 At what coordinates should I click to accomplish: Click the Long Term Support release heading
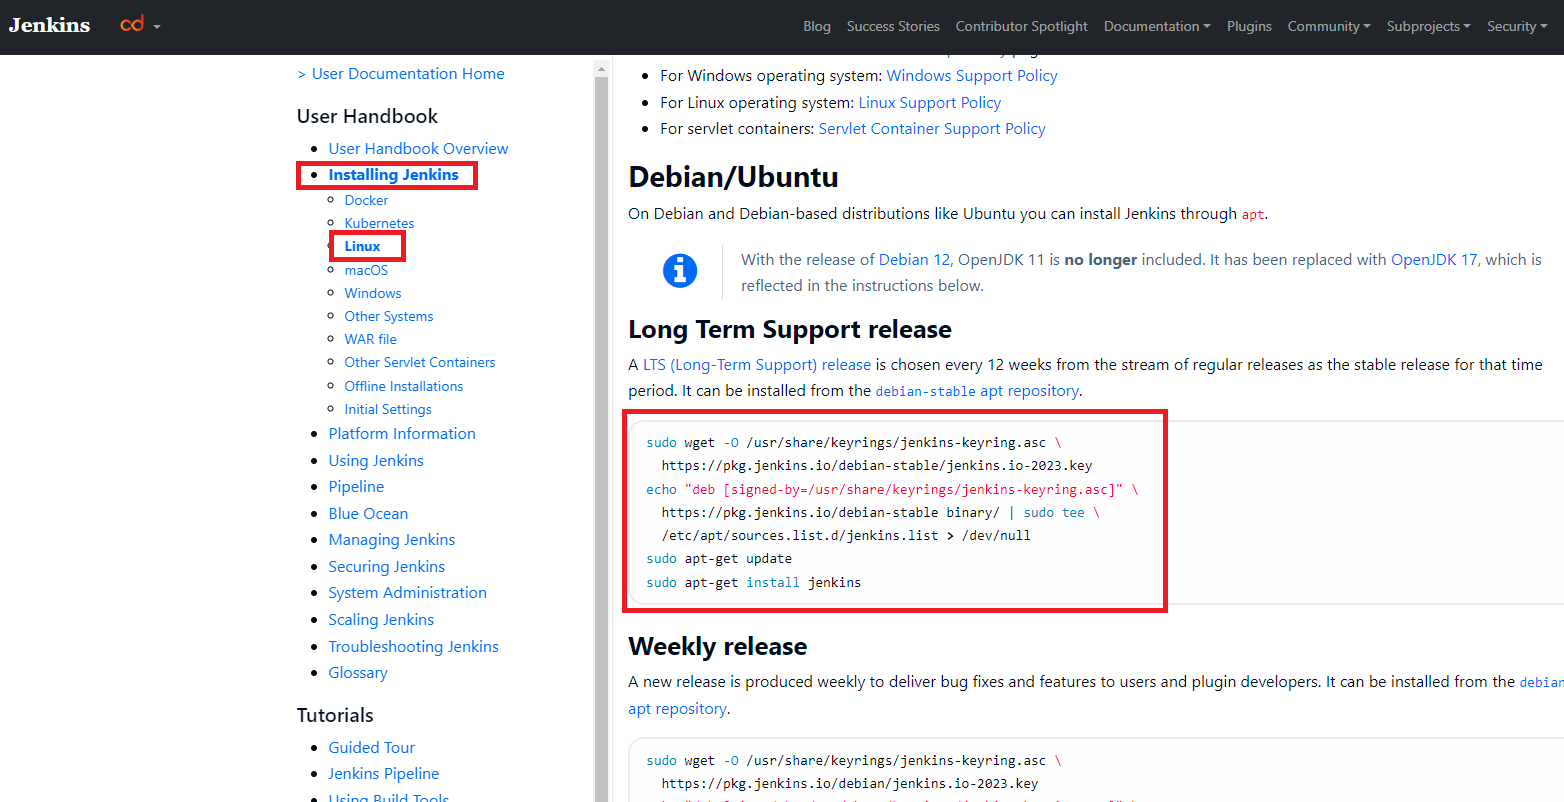790,330
